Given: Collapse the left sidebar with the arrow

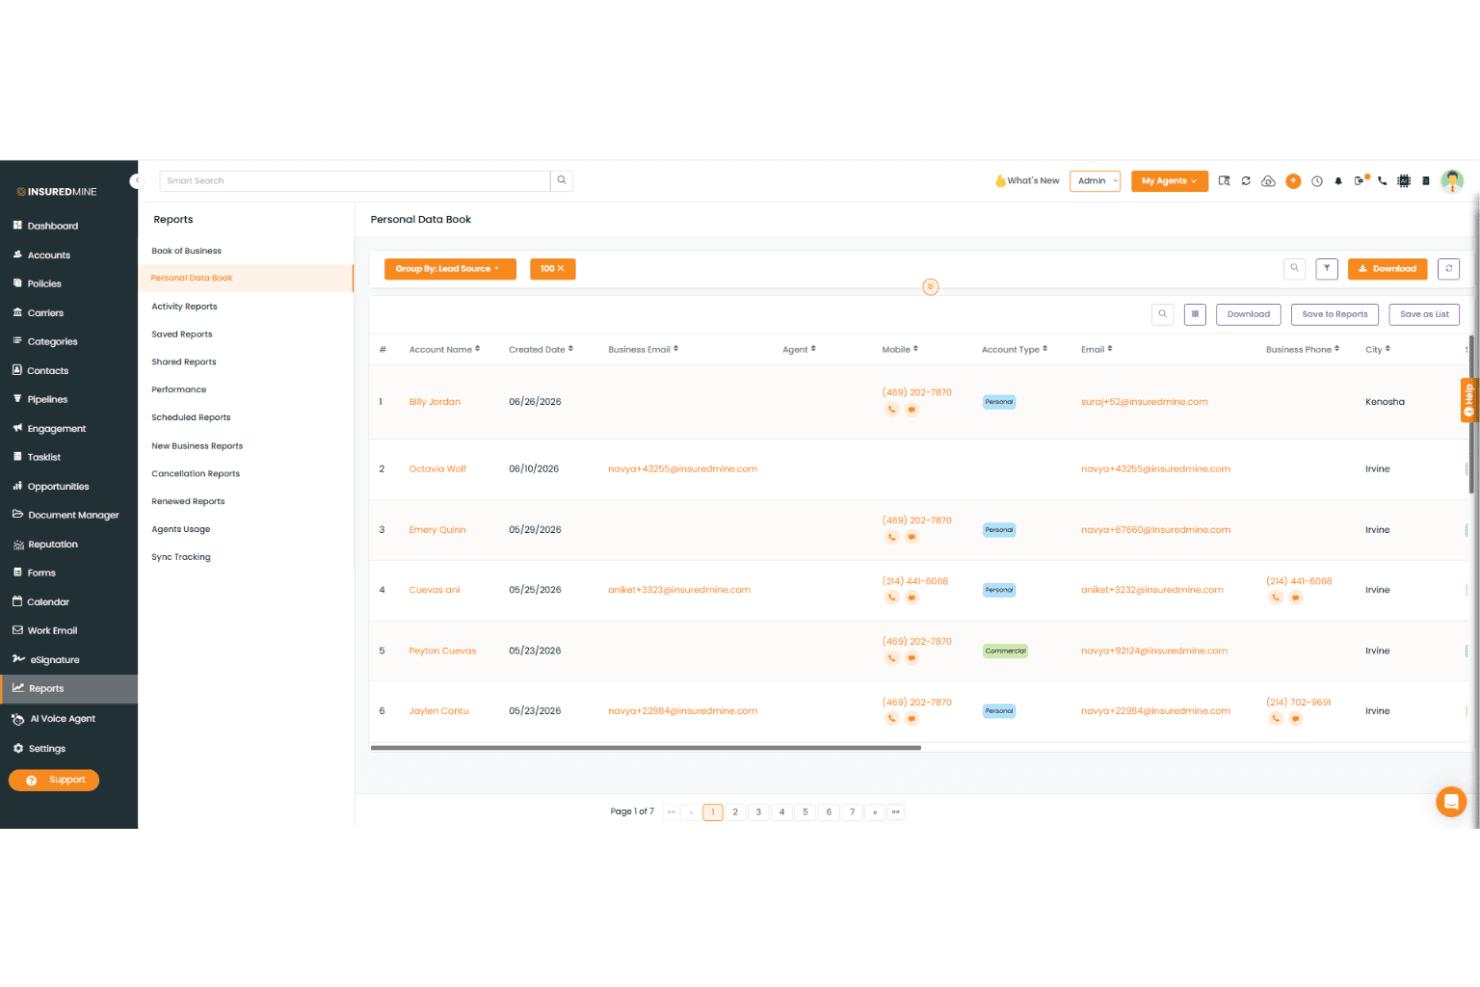Looking at the screenshot, I should click(136, 181).
